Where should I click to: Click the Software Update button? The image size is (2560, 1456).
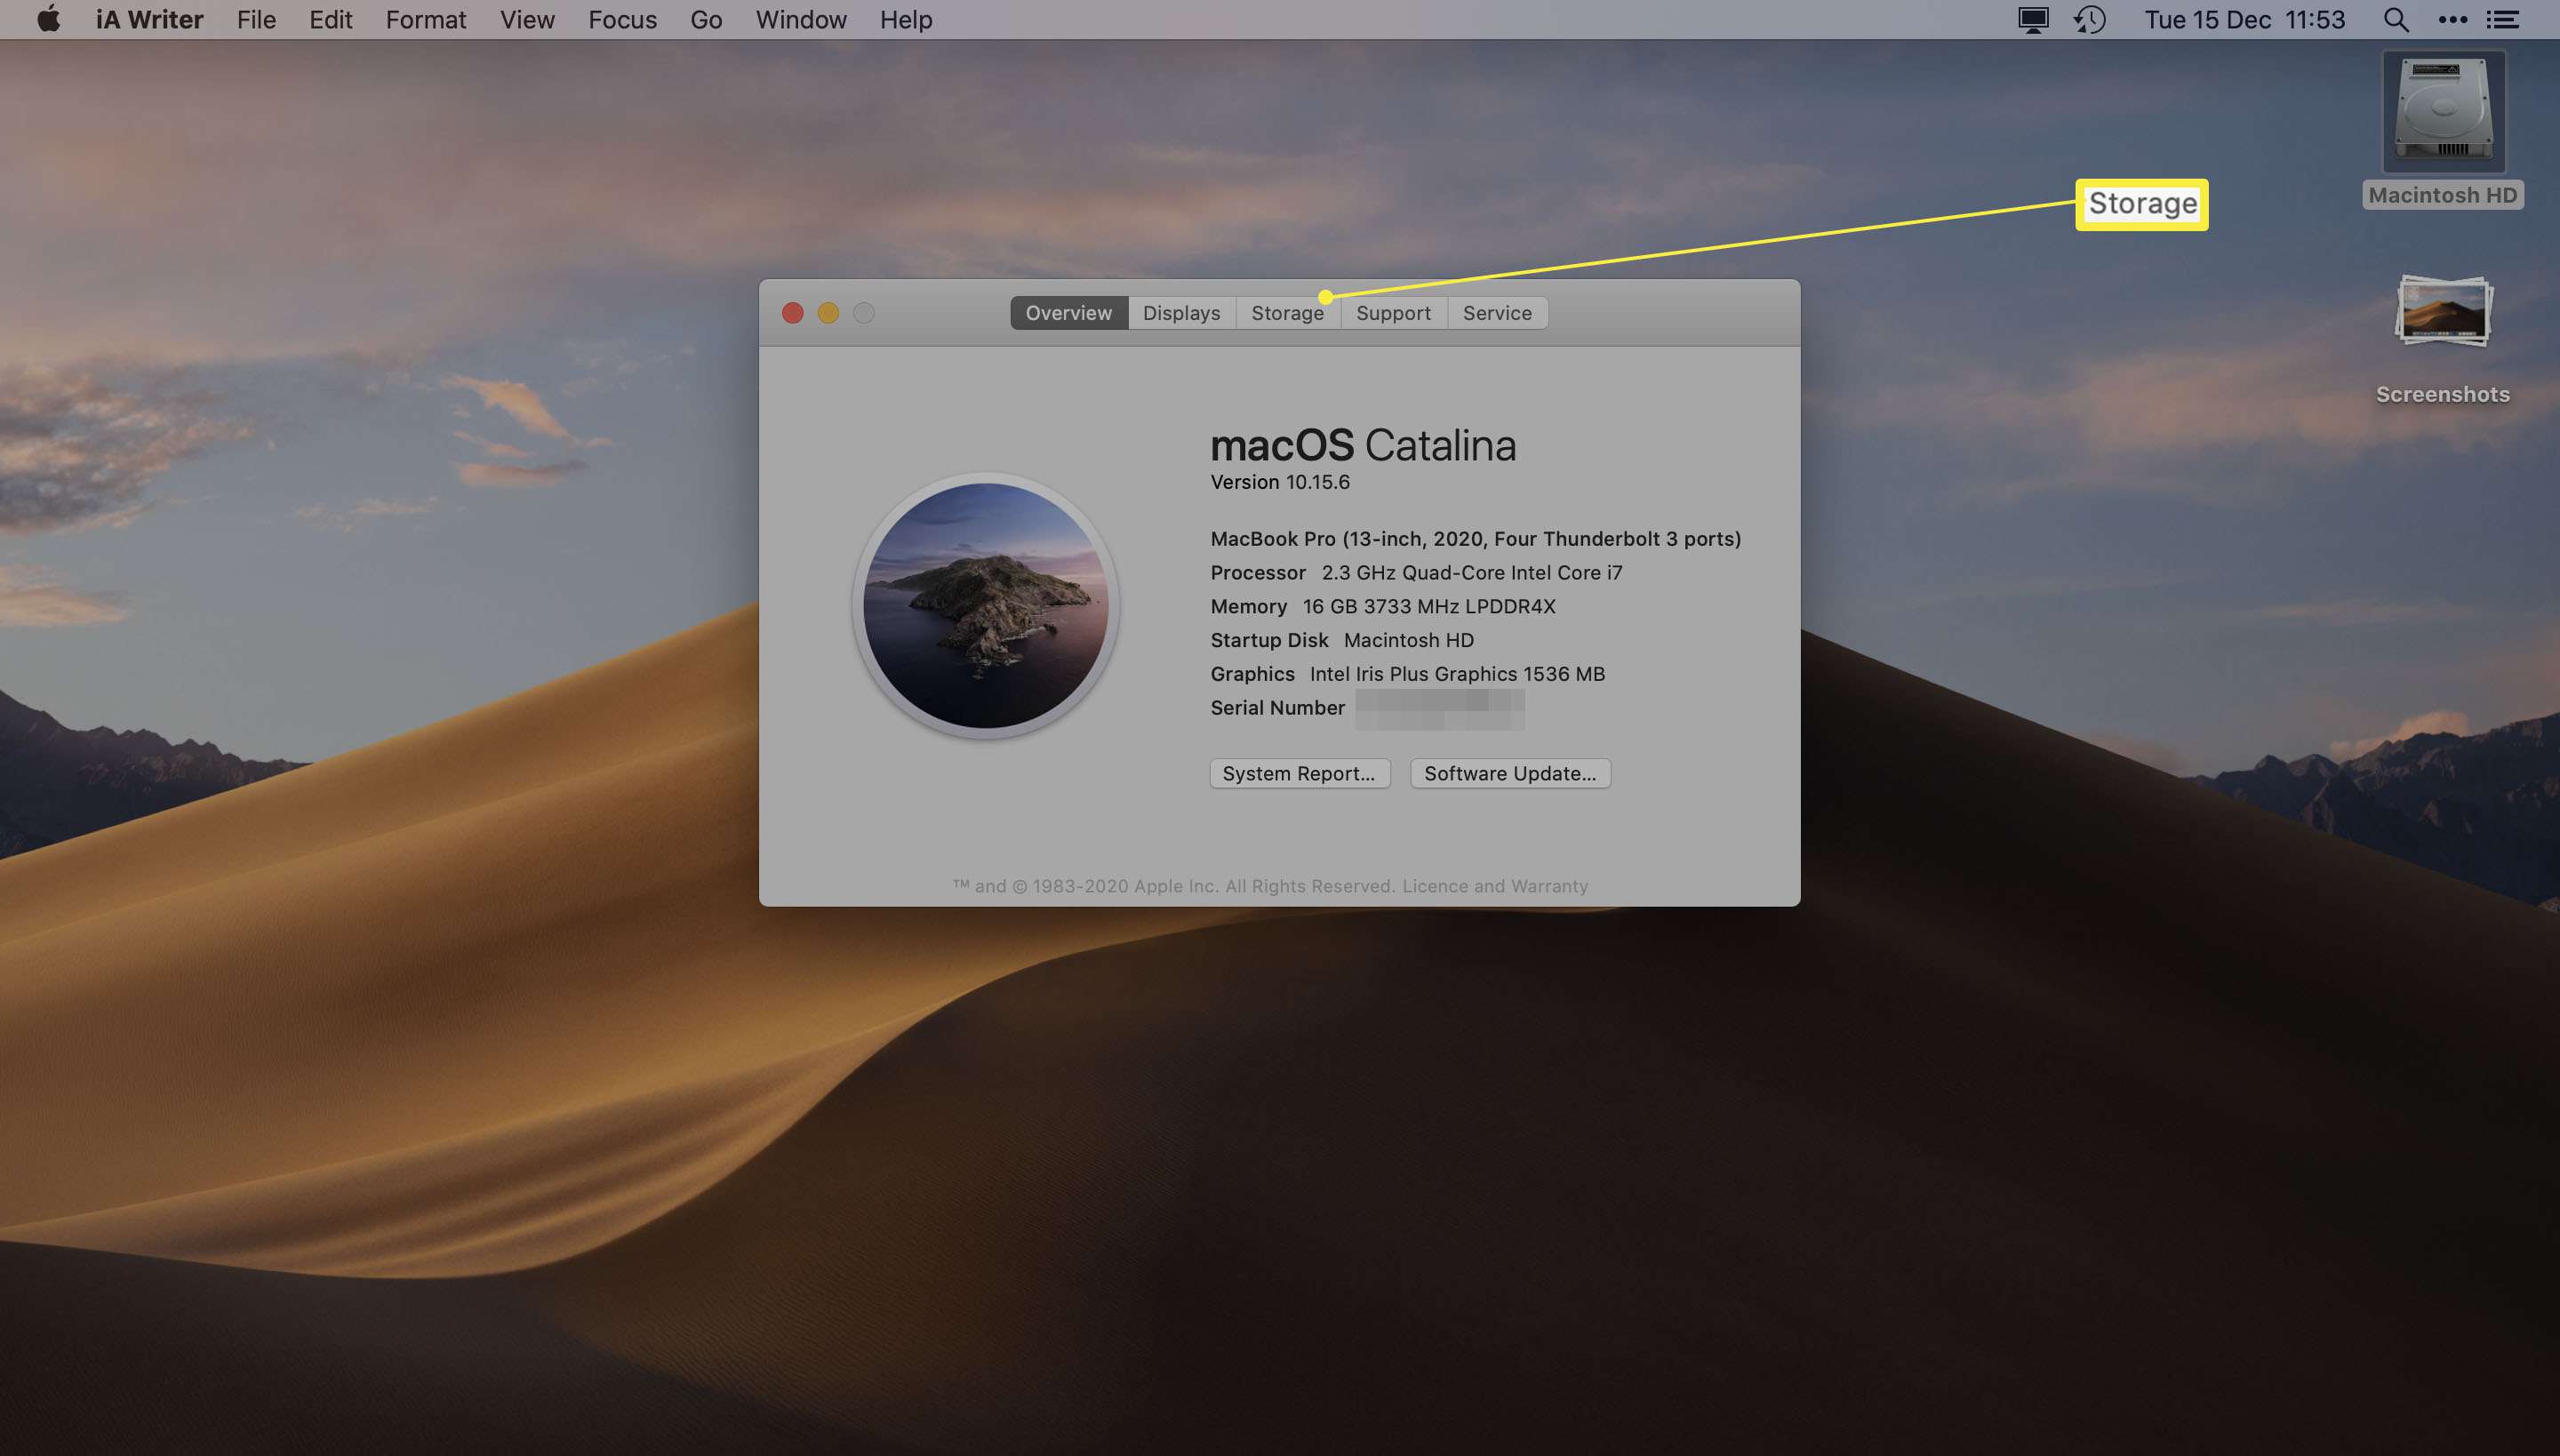(1510, 773)
